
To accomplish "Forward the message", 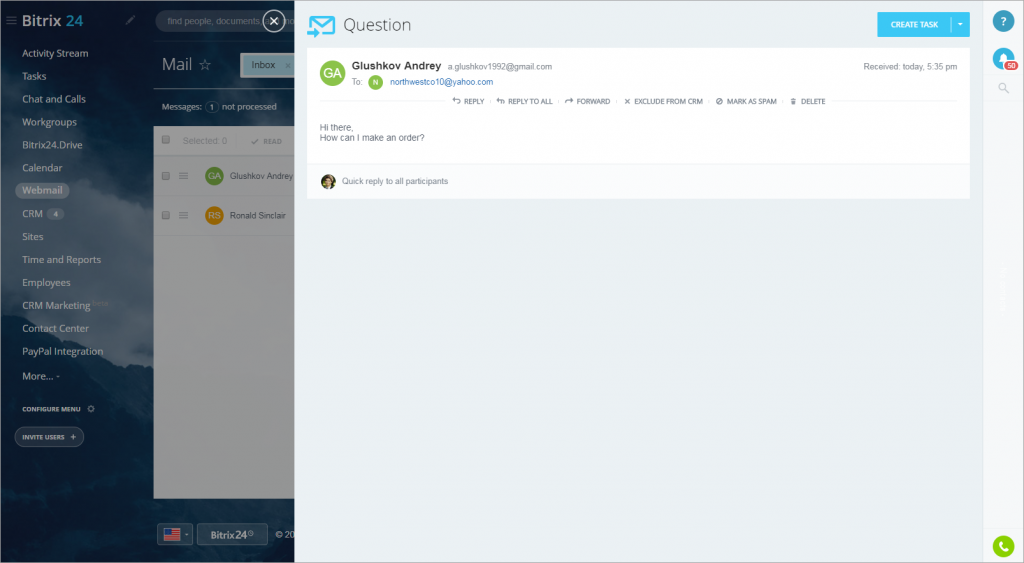I will click(588, 101).
